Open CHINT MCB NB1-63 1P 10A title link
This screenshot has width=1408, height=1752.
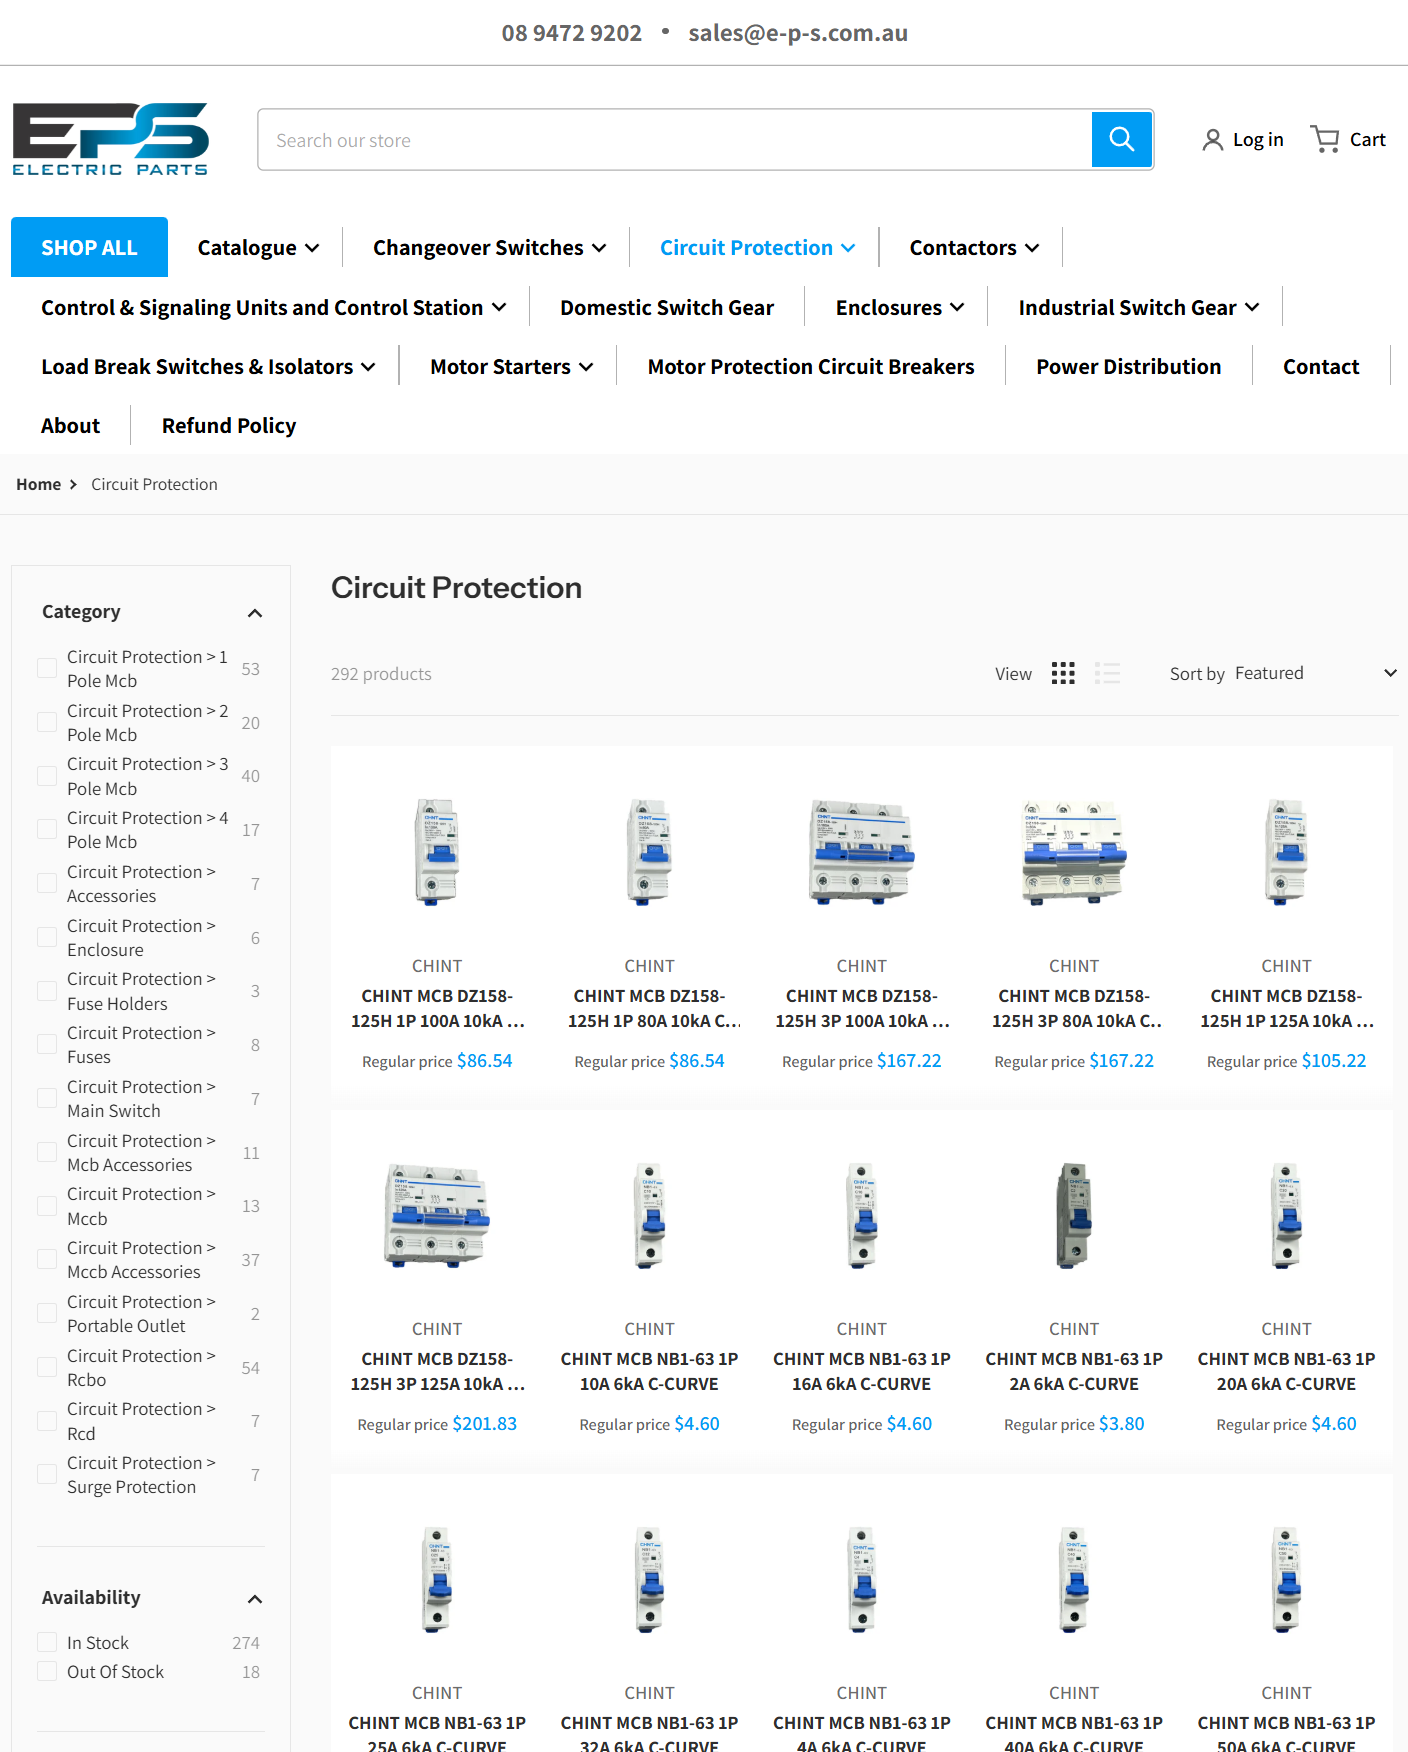650,1371
